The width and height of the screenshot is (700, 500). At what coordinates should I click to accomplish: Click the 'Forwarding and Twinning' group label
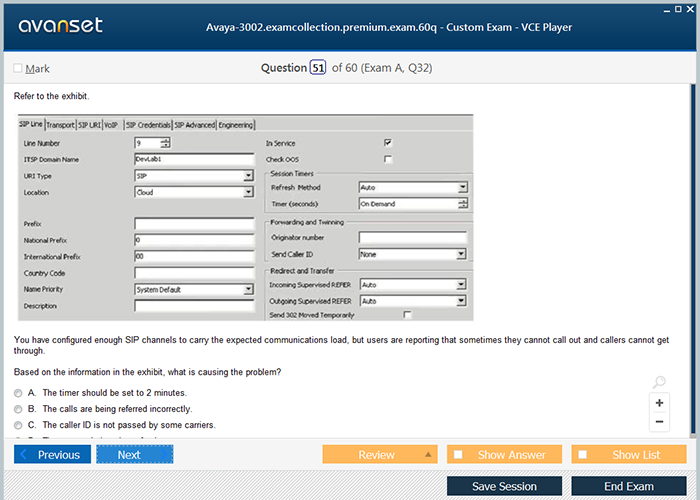tap(307, 222)
